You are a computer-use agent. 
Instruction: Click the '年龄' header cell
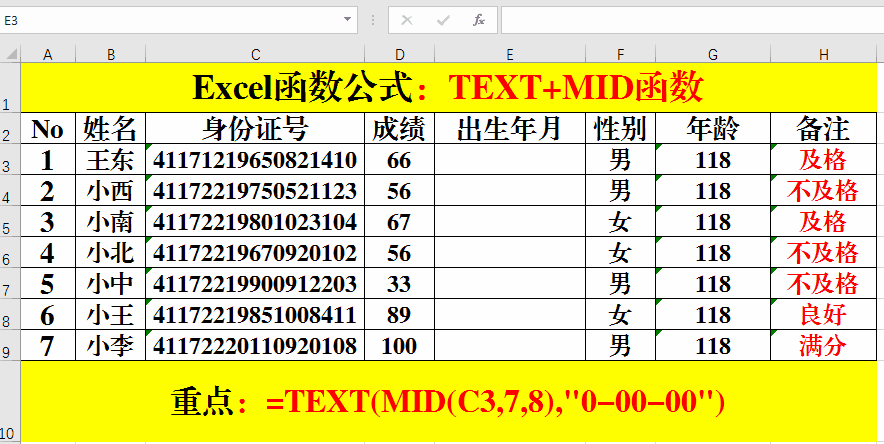click(x=713, y=128)
